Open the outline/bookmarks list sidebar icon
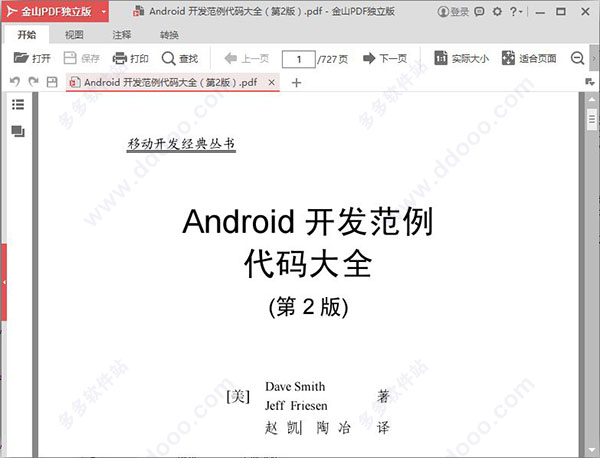Image resolution: width=600 pixels, height=458 pixels. (18, 104)
